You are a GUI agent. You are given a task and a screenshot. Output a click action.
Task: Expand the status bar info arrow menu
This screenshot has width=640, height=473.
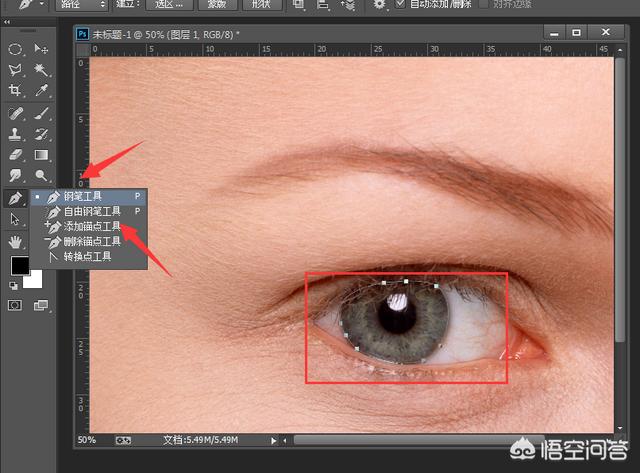[x=273, y=439]
